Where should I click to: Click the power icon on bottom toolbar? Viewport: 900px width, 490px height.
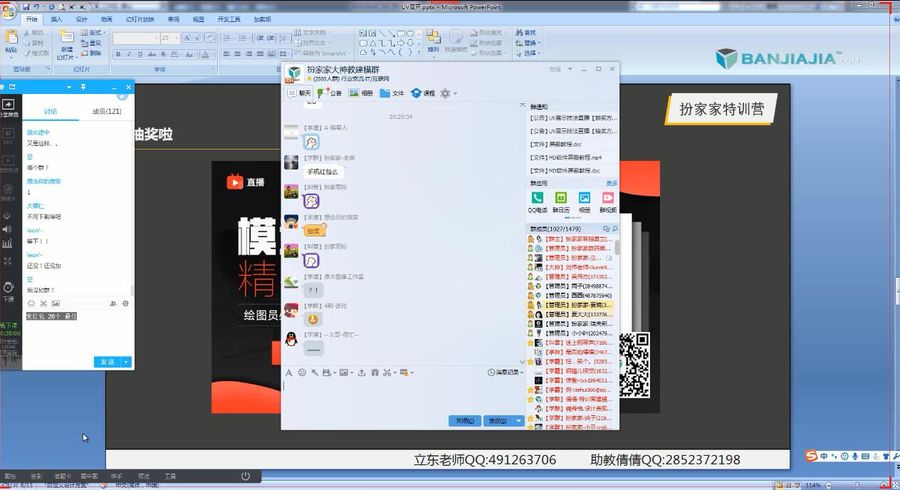(x=245, y=476)
